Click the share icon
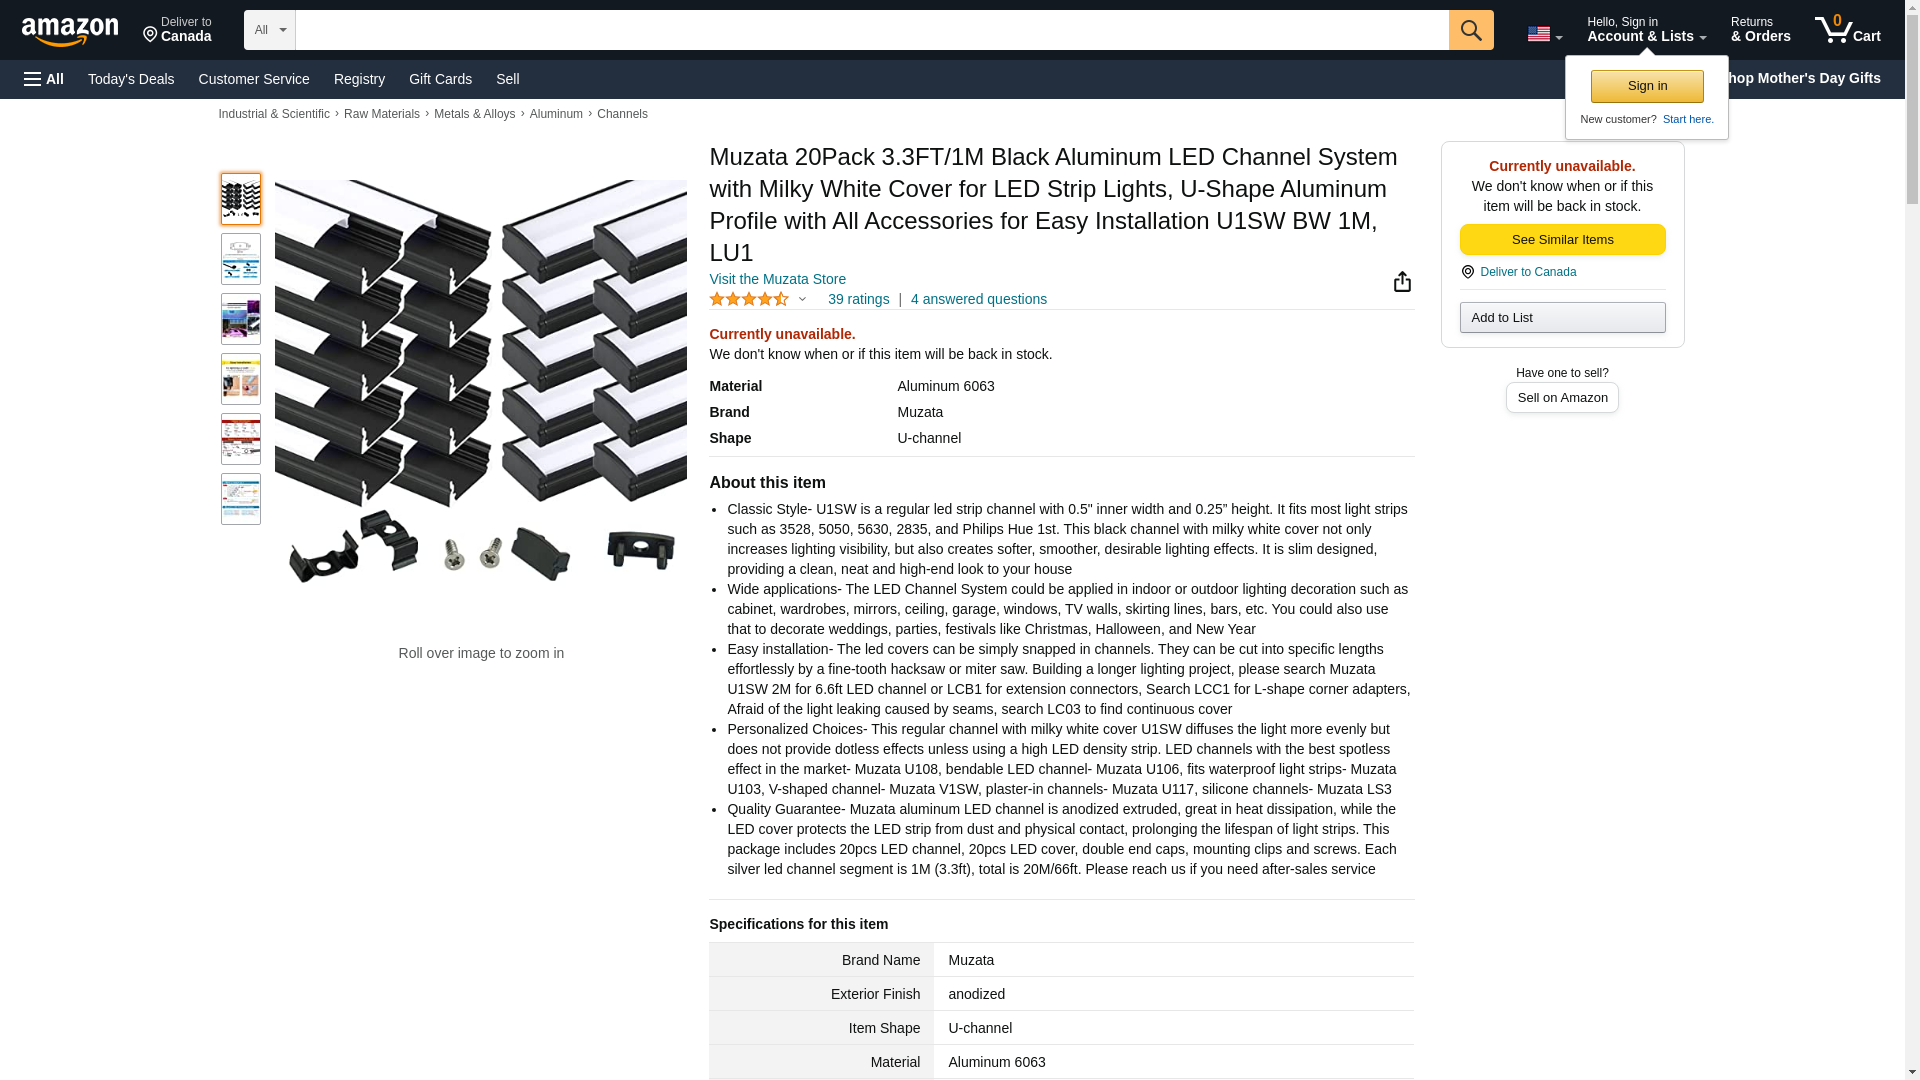This screenshot has width=1920, height=1080. click(x=1402, y=282)
